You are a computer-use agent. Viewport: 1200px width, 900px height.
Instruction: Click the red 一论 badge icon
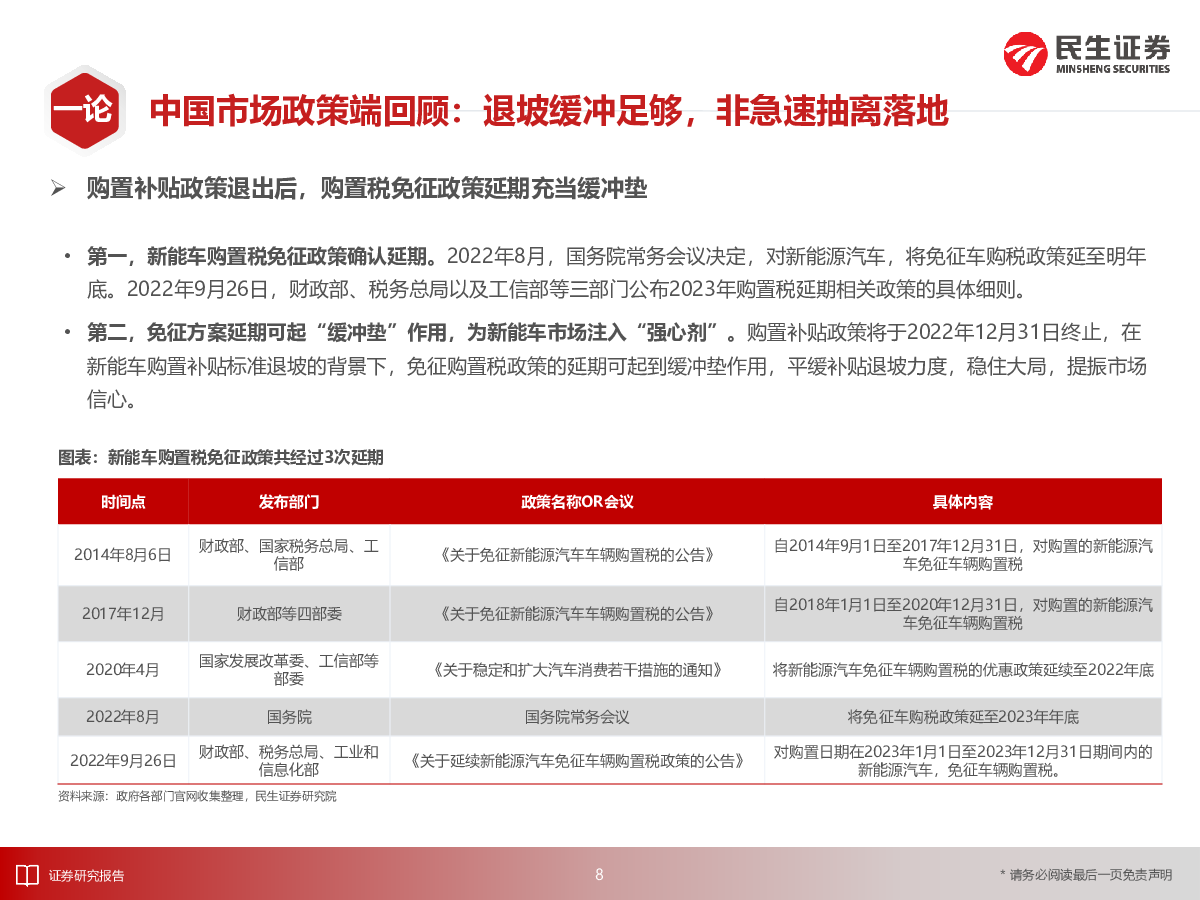click(85, 111)
